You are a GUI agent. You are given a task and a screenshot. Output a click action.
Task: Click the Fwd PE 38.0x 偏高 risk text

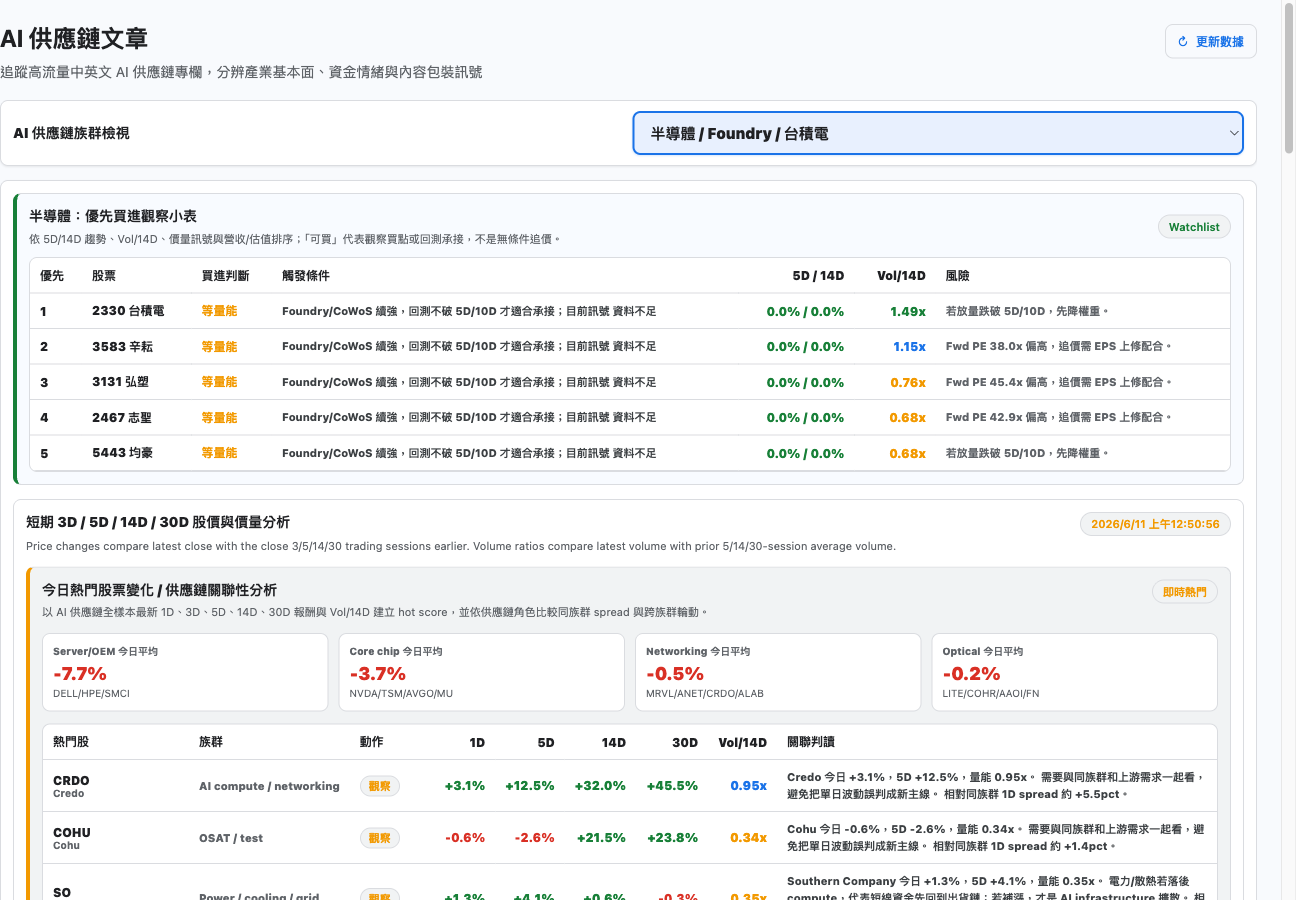1058,347
